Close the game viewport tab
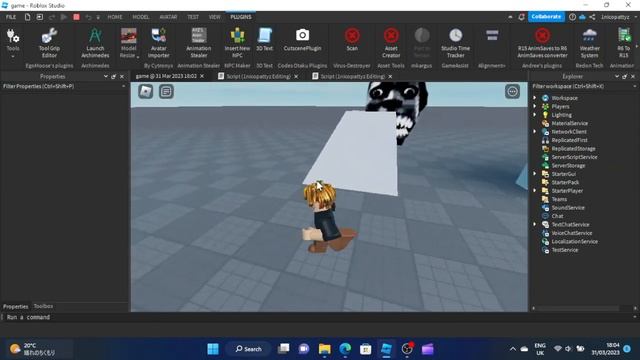This screenshot has height=360, width=640. pyautogui.click(x=202, y=76)
